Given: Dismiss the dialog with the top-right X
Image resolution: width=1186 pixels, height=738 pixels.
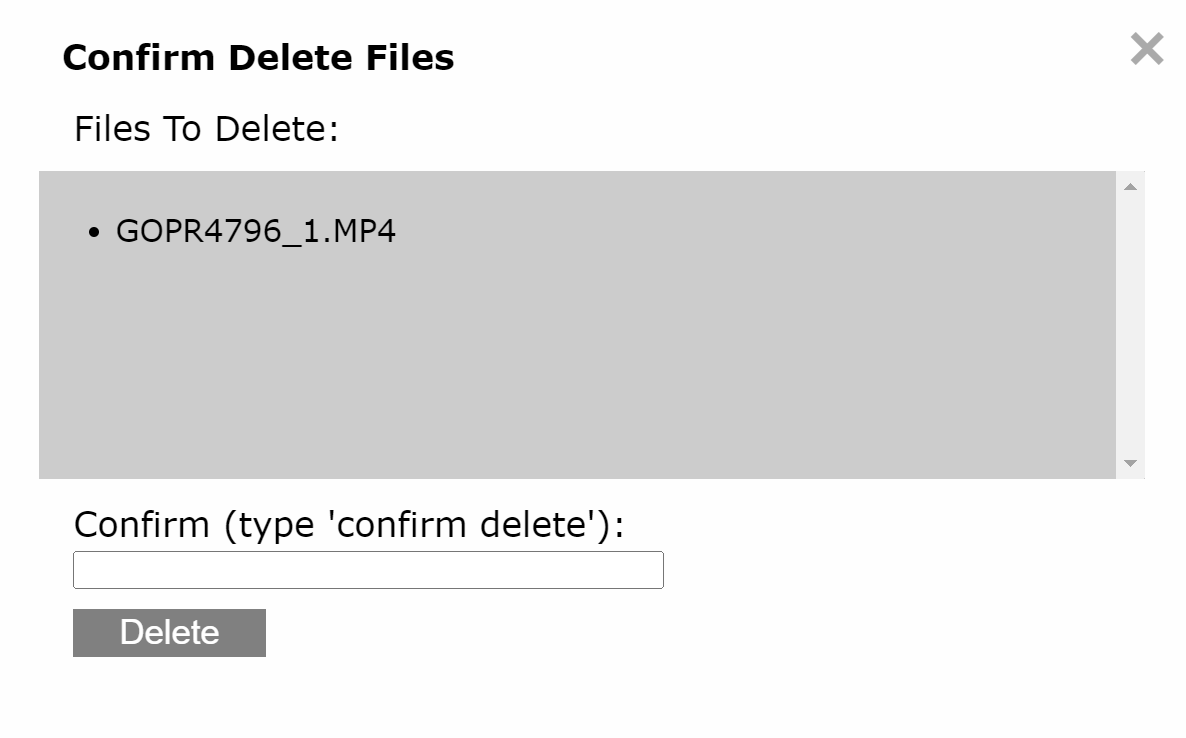Looking at the screenshot, I should (x=1147, y=49).
